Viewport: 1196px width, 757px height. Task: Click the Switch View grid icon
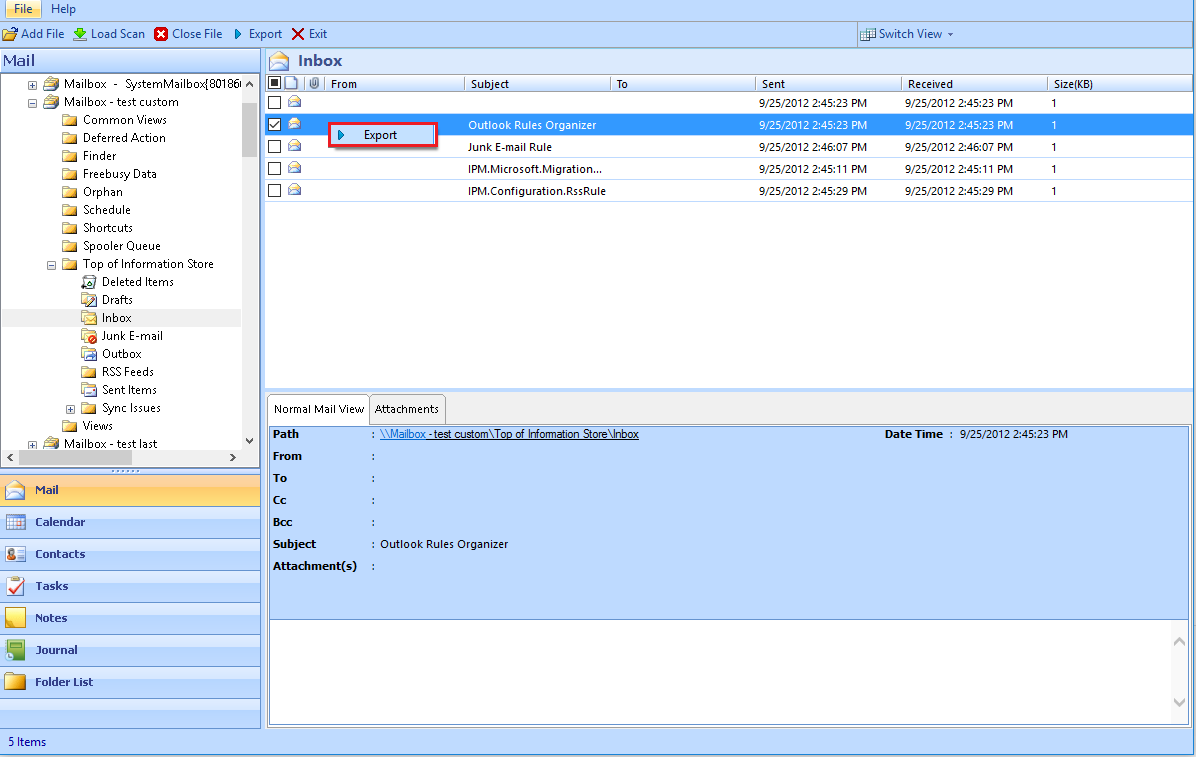pos(868,34)
